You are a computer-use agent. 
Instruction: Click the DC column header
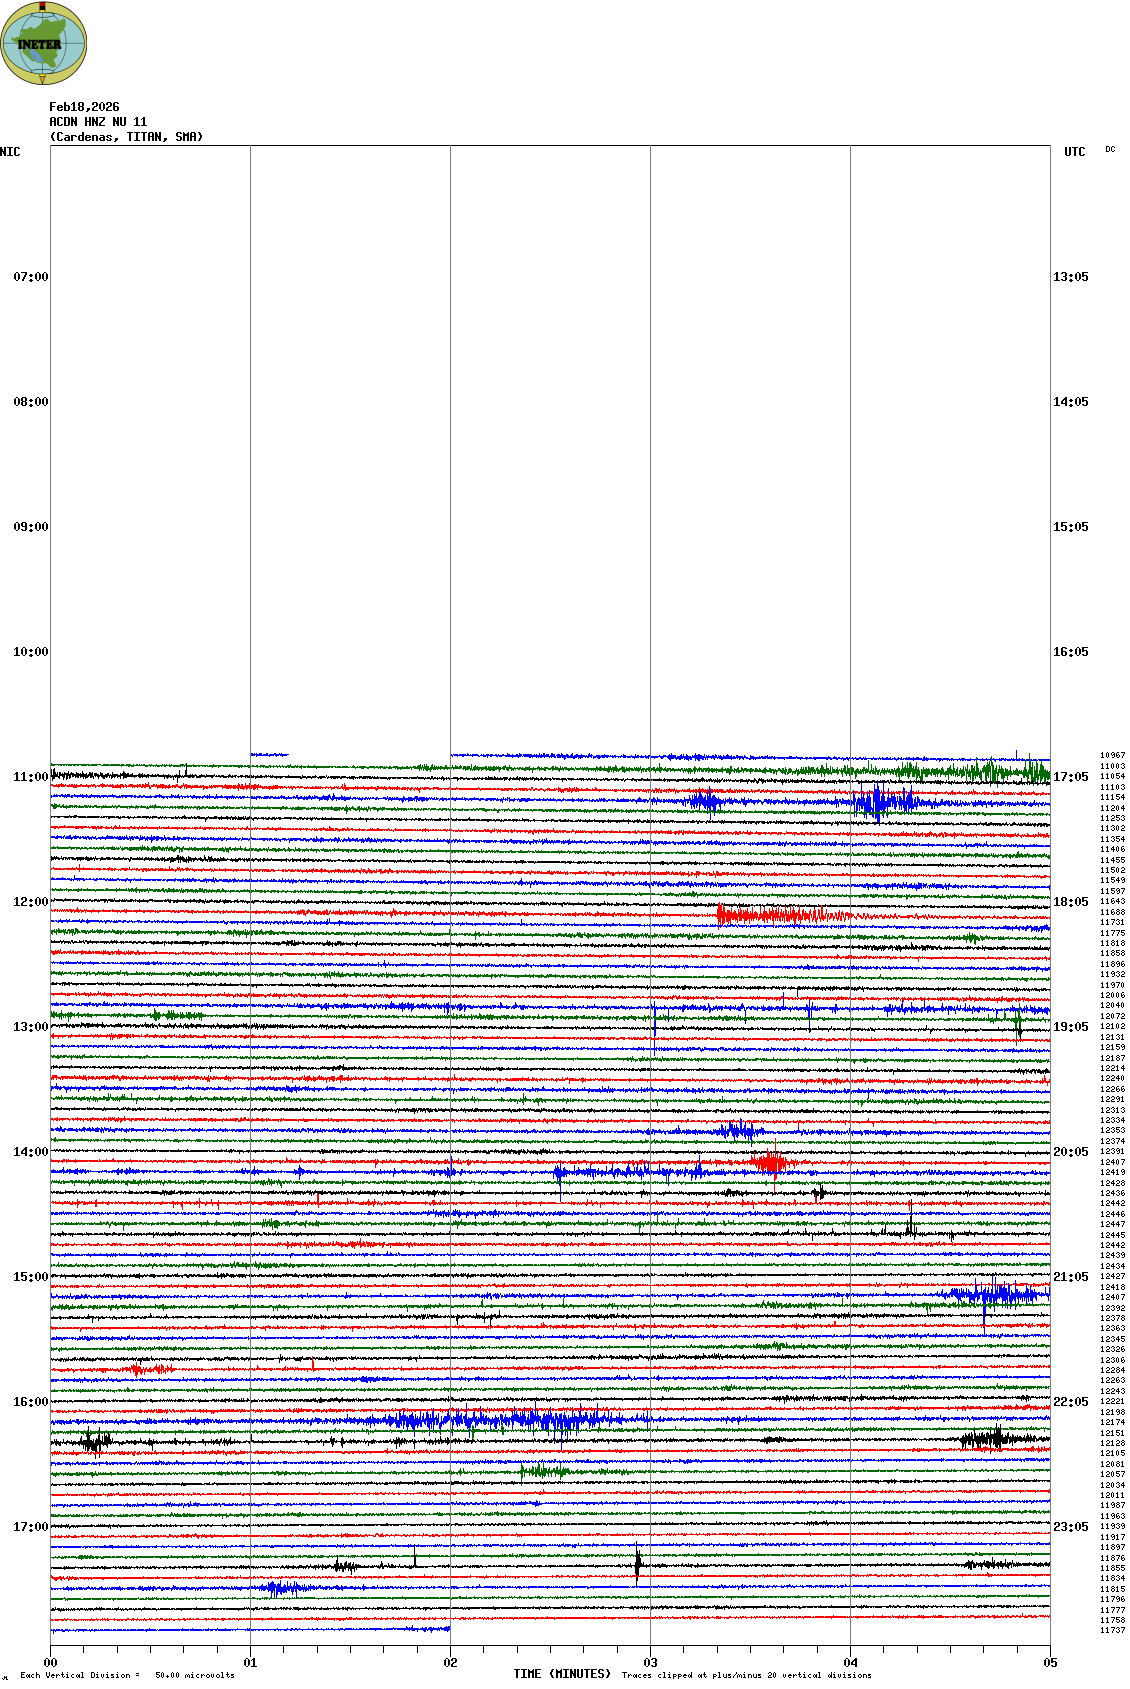click(x=1110, y=150)
